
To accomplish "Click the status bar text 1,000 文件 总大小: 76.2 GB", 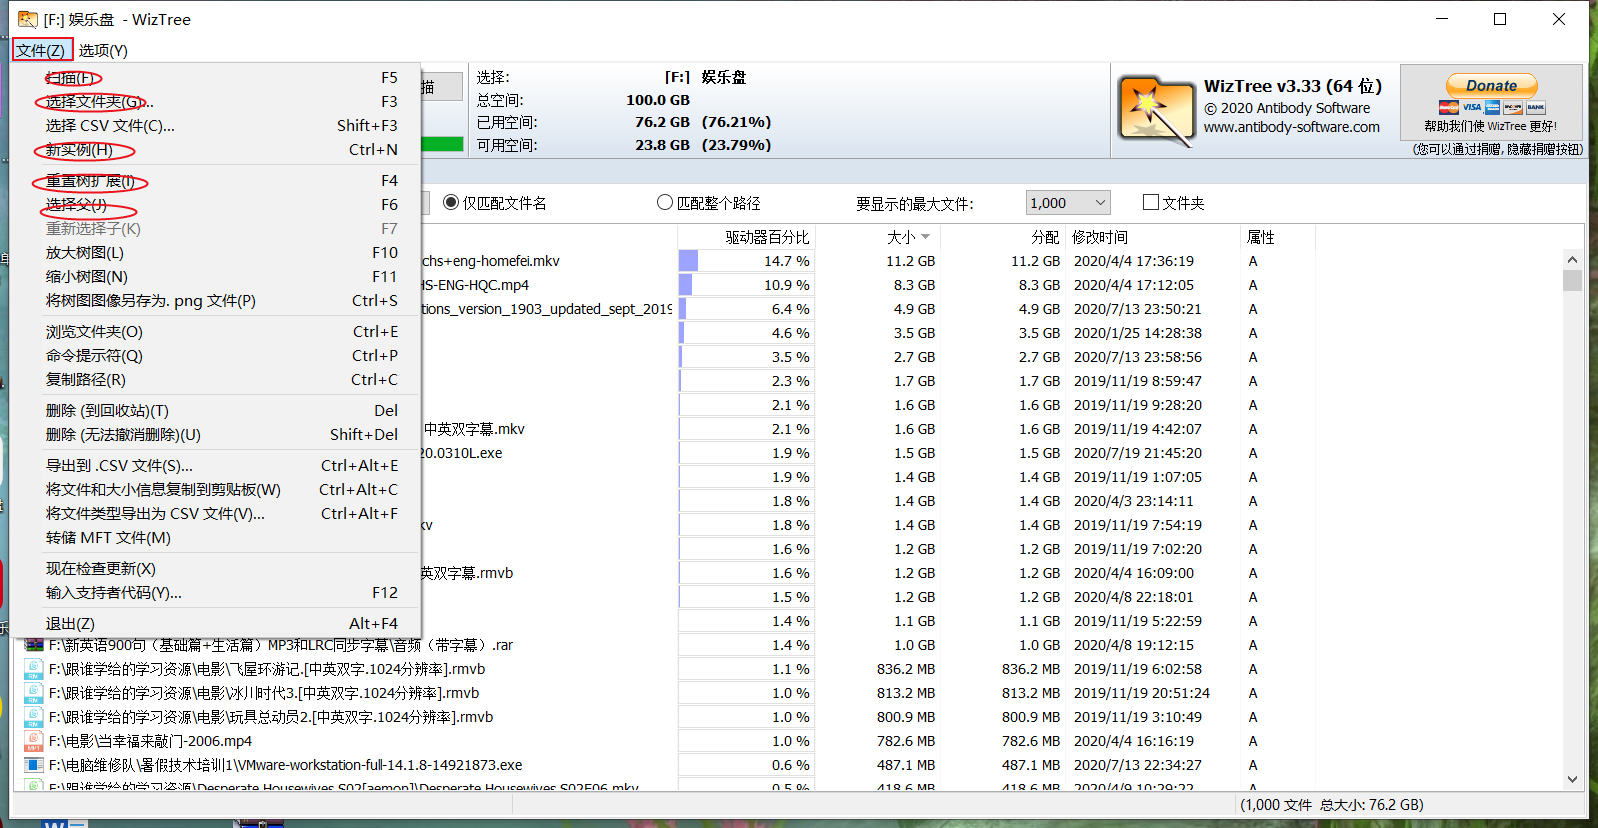I will (x=1332, y=805).
